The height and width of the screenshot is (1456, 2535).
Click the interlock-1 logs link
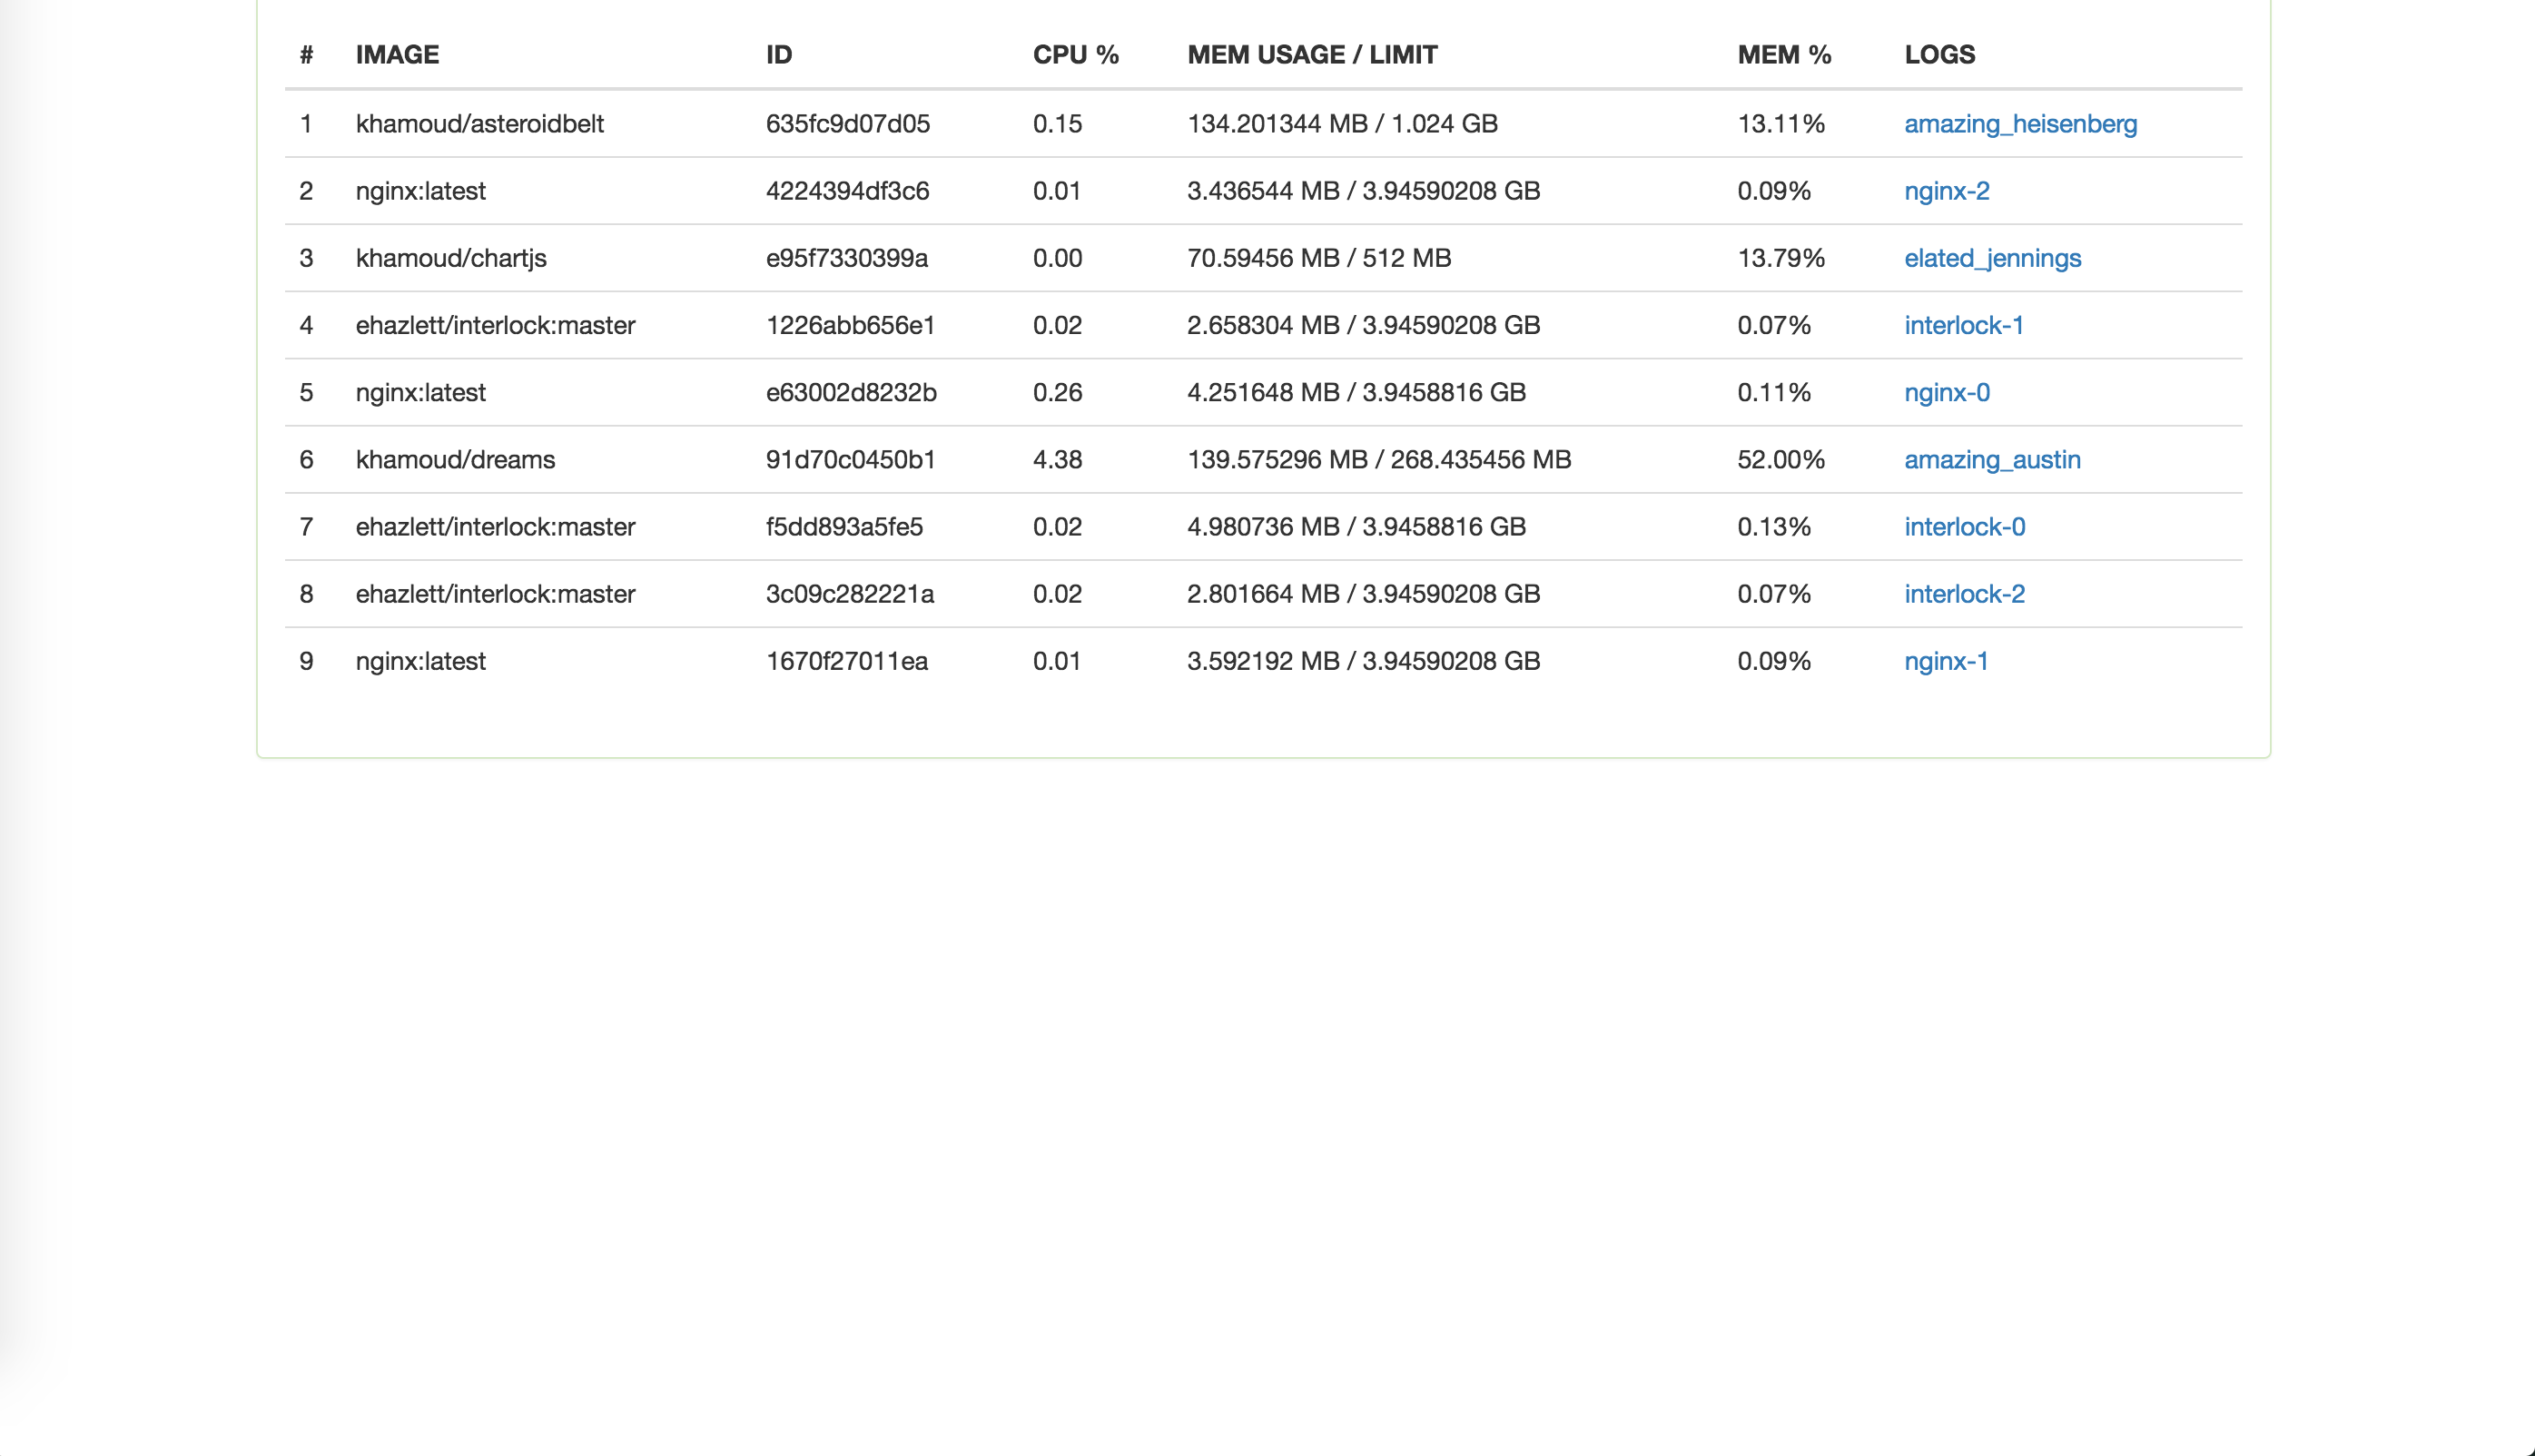[x=1963, y=325]
